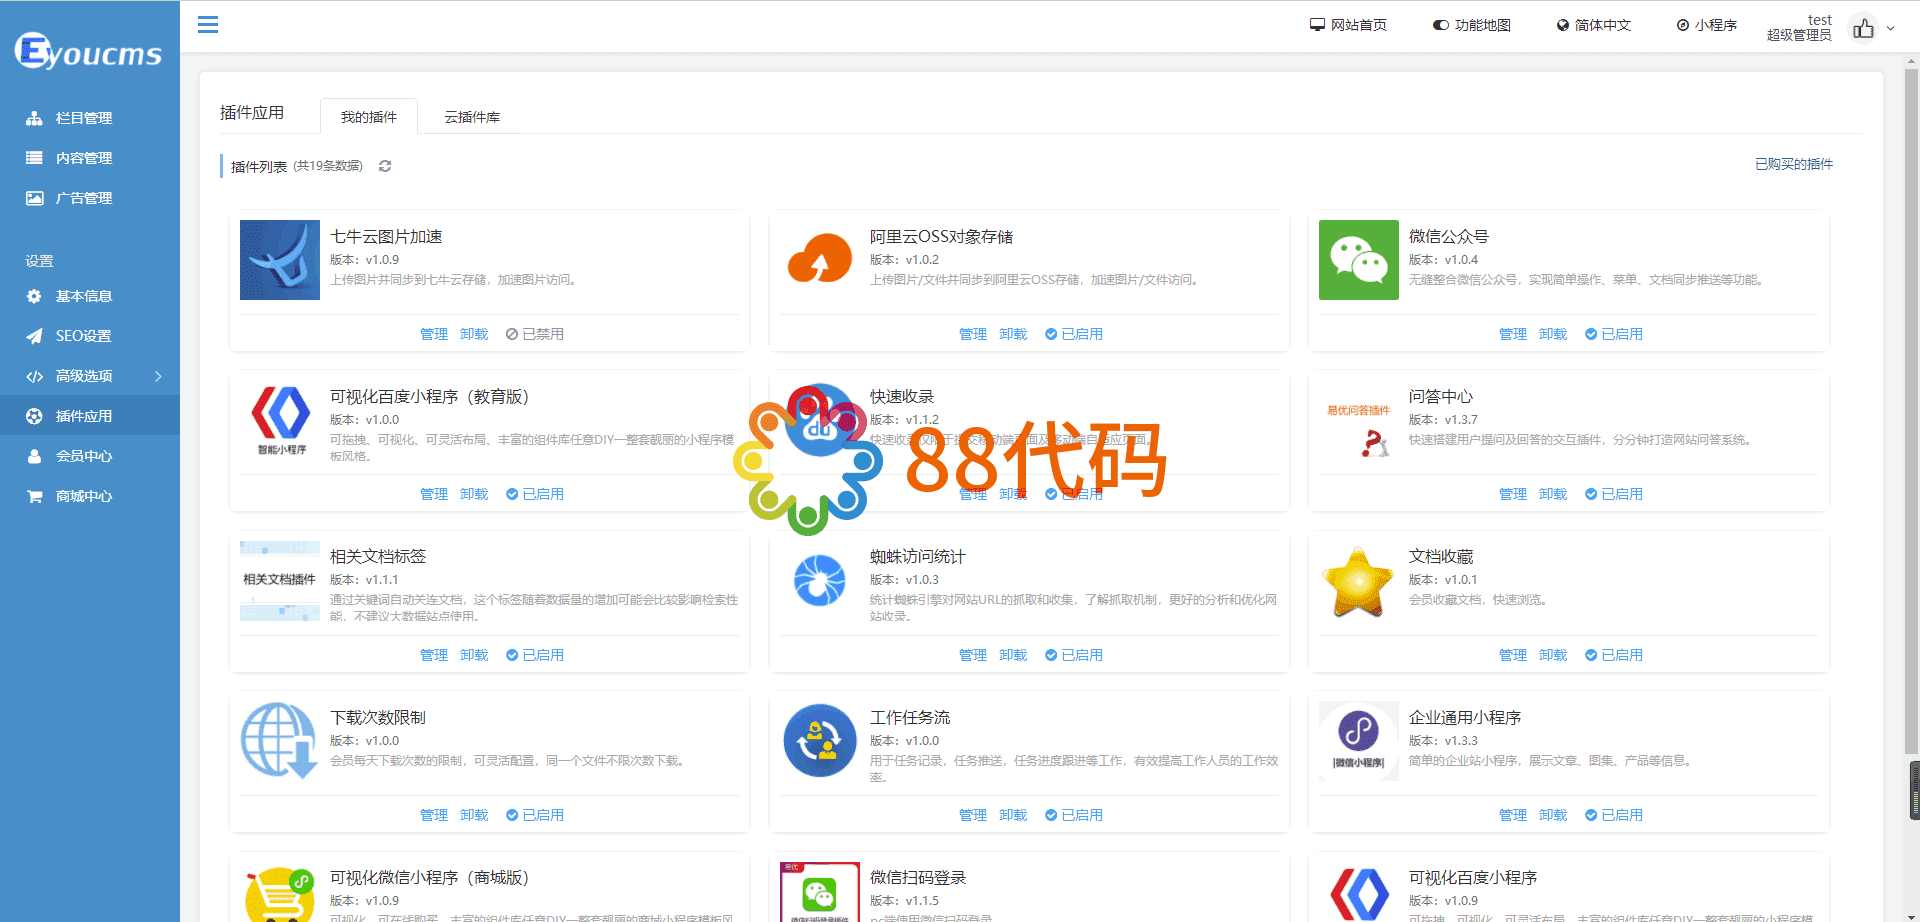Toggle 已启用 status for 阿里云OSS对象存储
The width and height of the screenshot is (1920, 922).
point(1074,334)
